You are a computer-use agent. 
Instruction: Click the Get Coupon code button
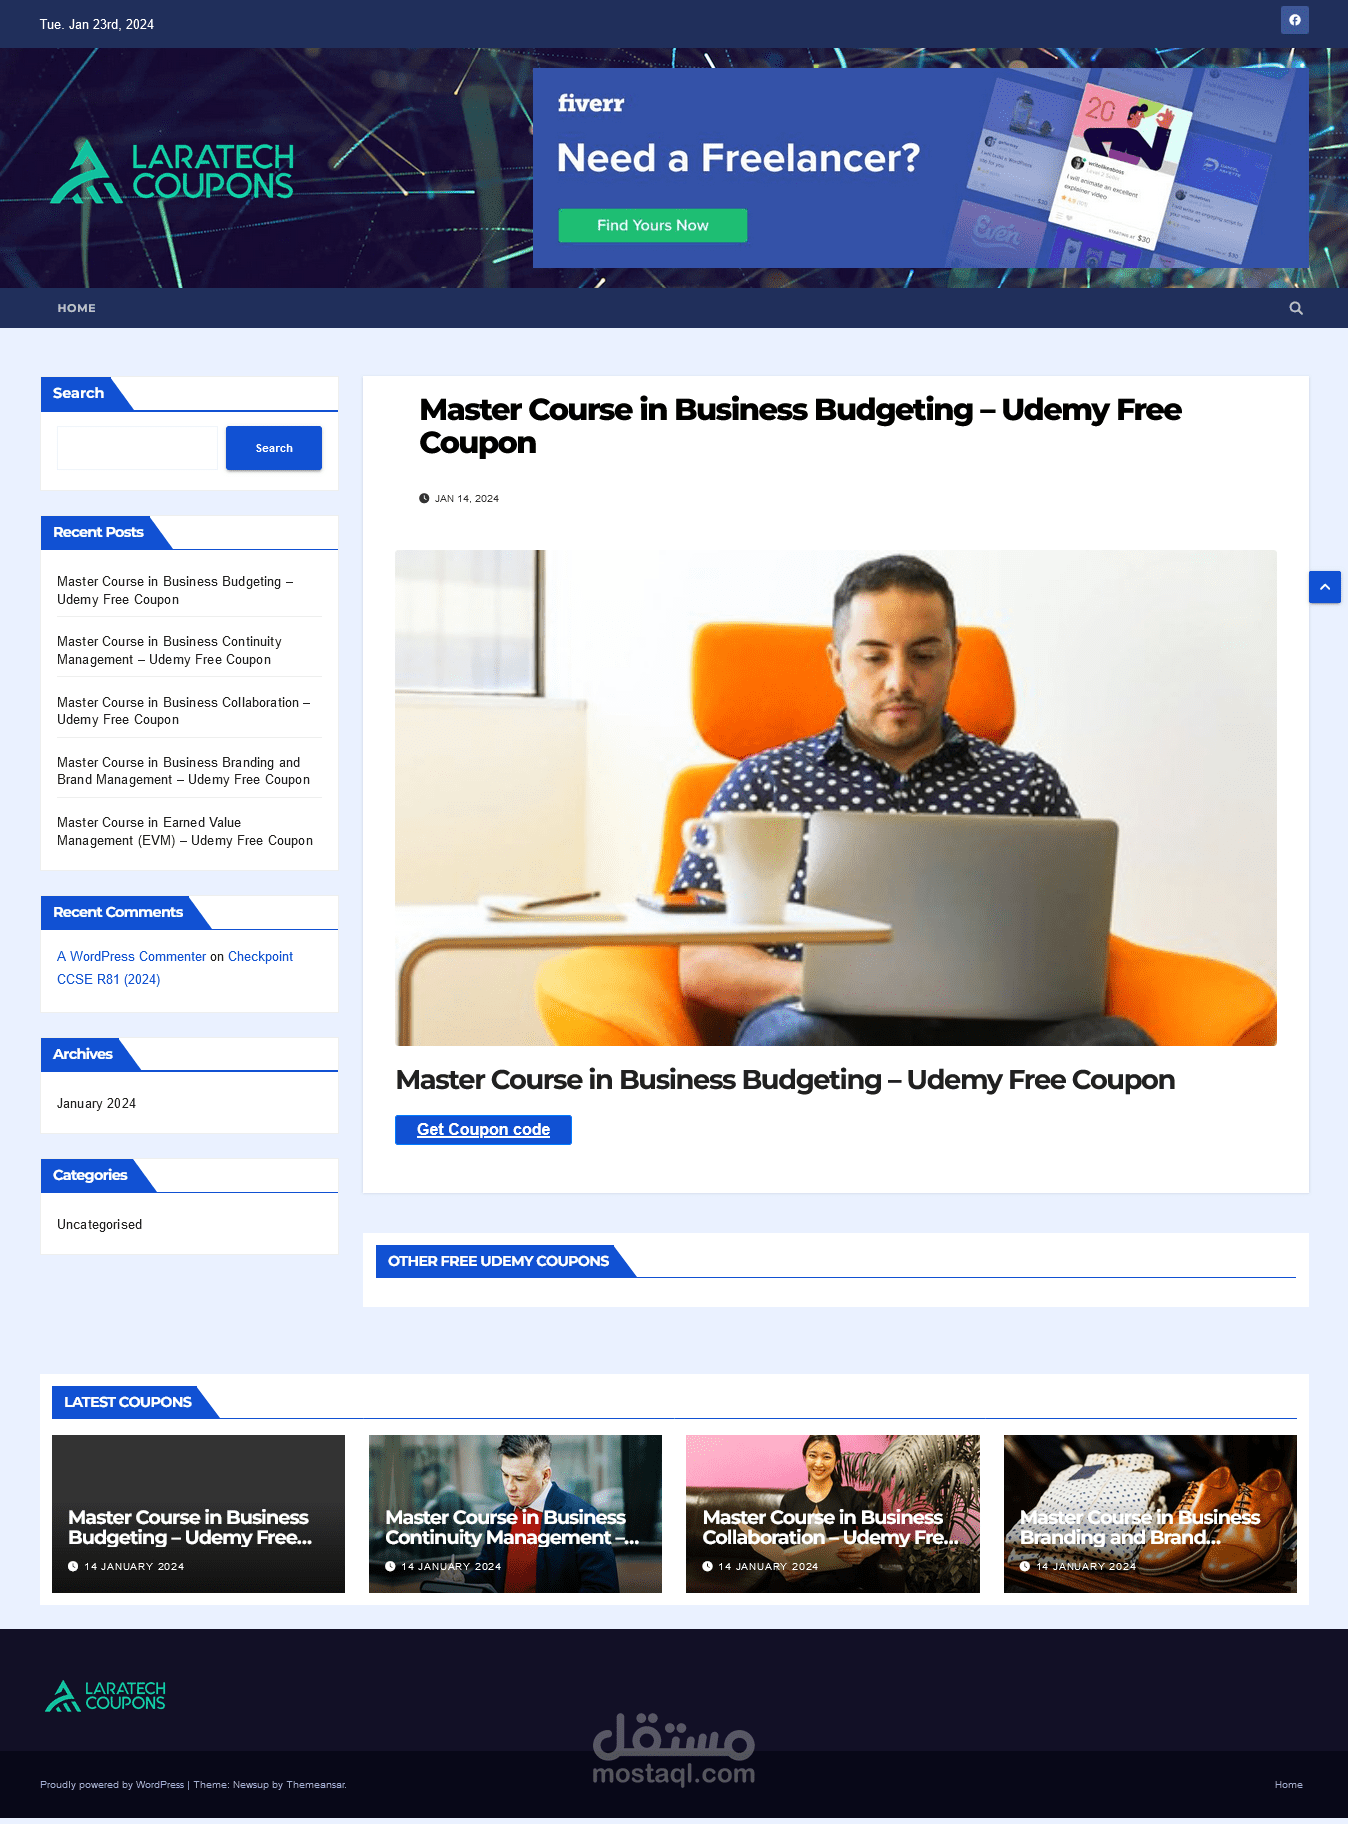(x=483, y=1130)
